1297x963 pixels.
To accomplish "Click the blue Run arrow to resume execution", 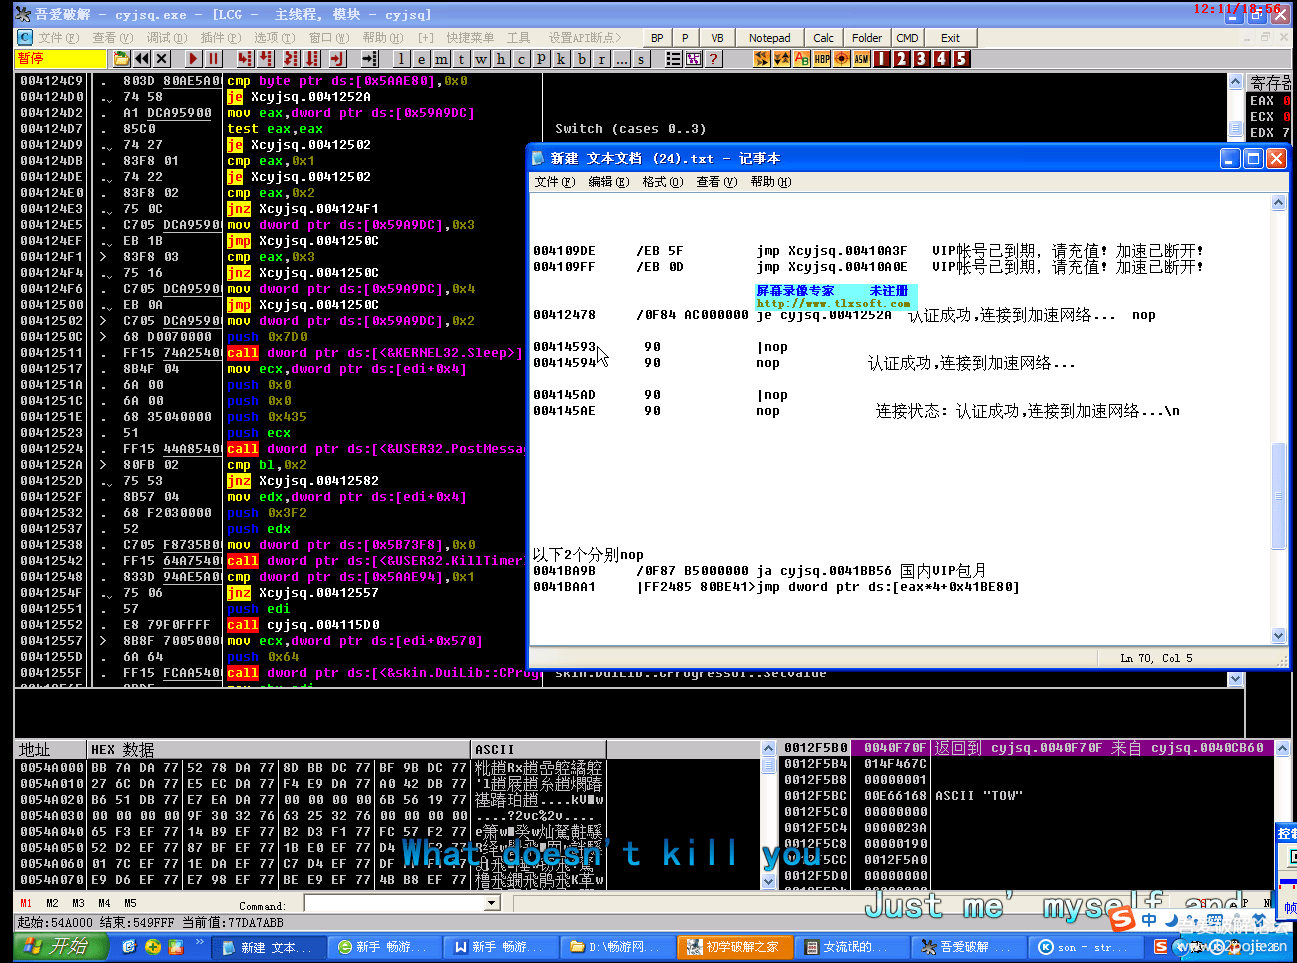I will (192, 58).
